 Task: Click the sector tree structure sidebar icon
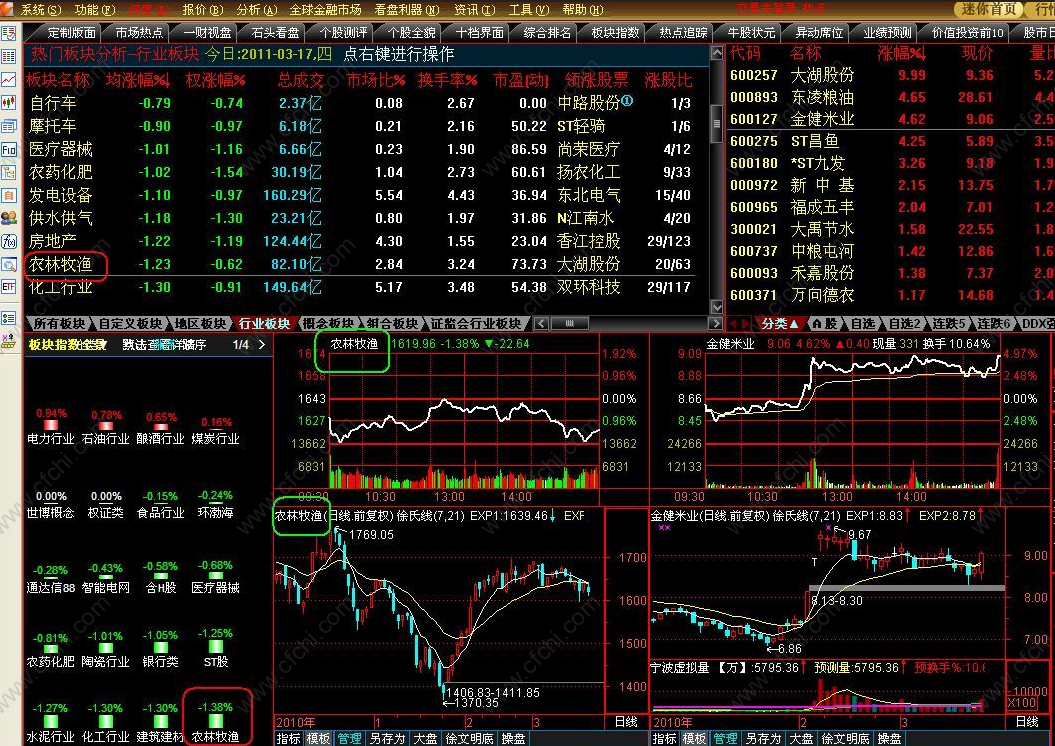point(8,173)
